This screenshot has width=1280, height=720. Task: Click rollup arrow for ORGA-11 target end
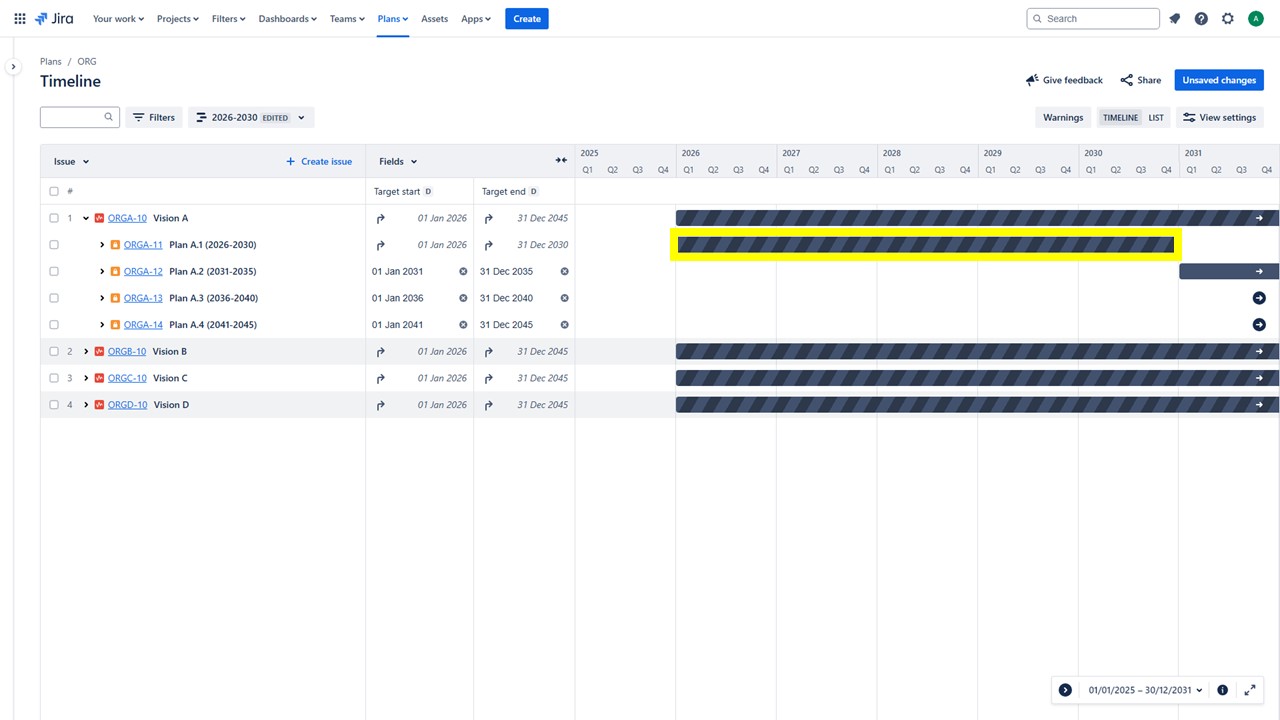click(x=488, y=245)
